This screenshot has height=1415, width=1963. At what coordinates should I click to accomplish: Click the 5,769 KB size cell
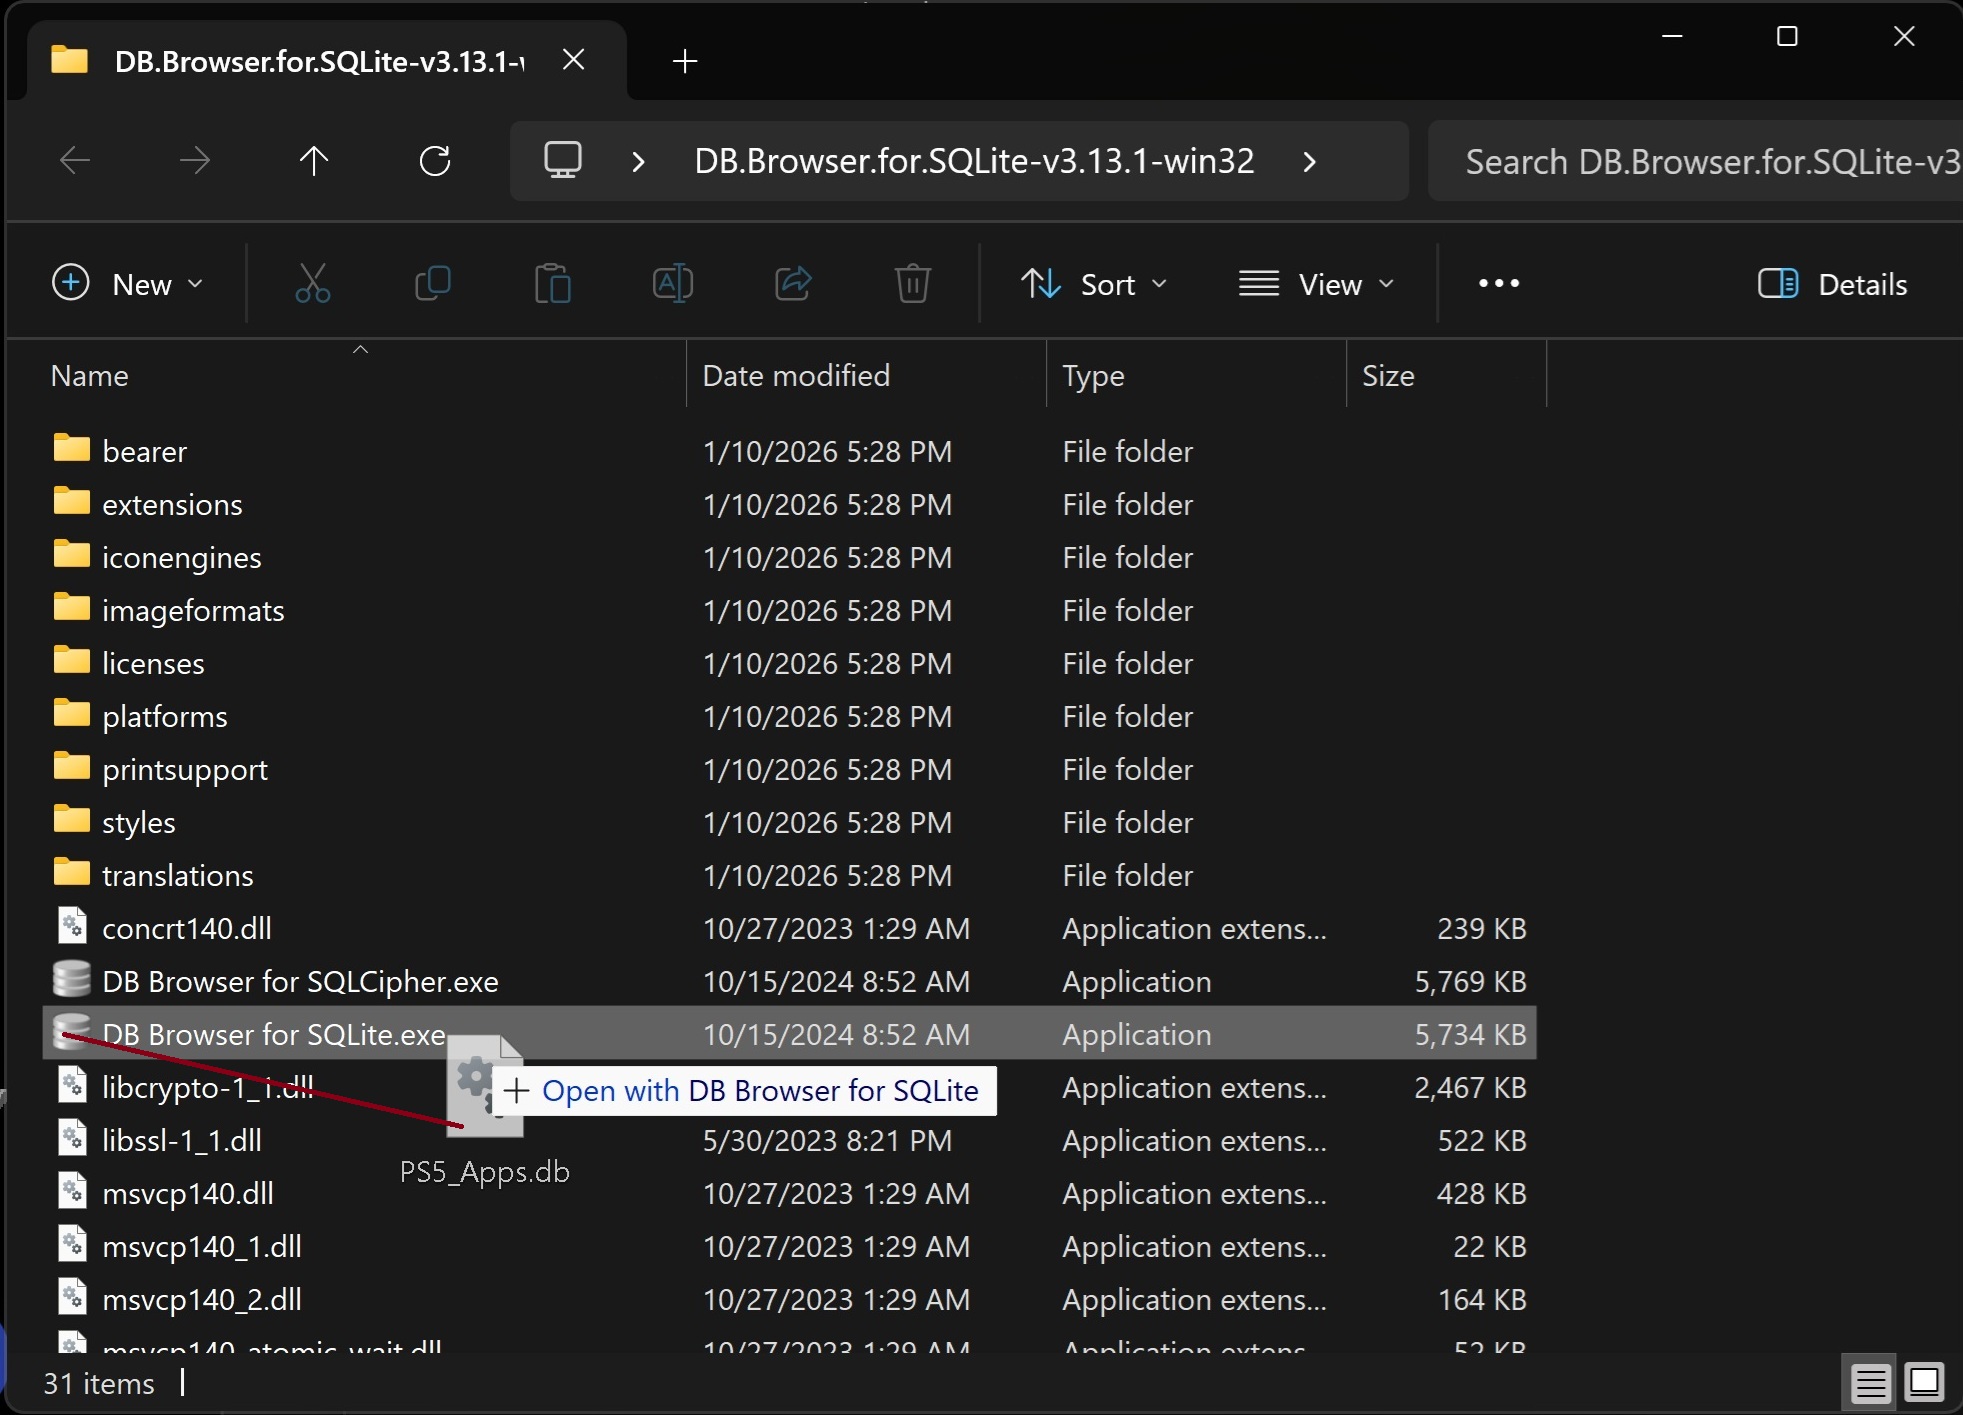[x=1470, y=982]
